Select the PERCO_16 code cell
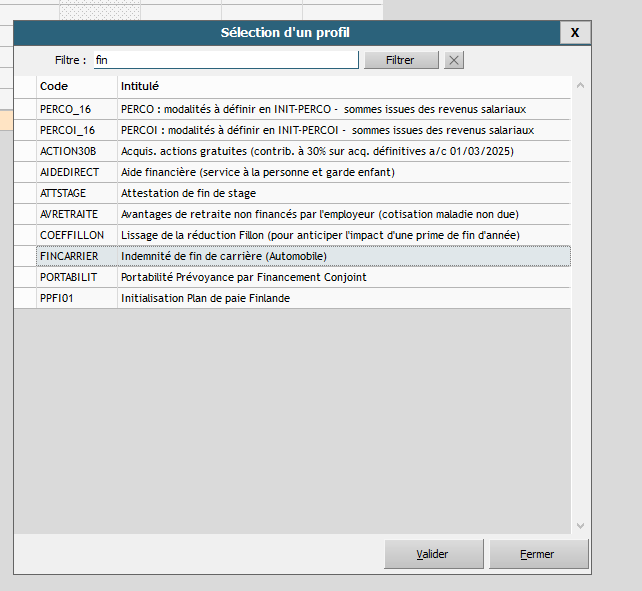 pyautogui.click(x=77, y=109)
